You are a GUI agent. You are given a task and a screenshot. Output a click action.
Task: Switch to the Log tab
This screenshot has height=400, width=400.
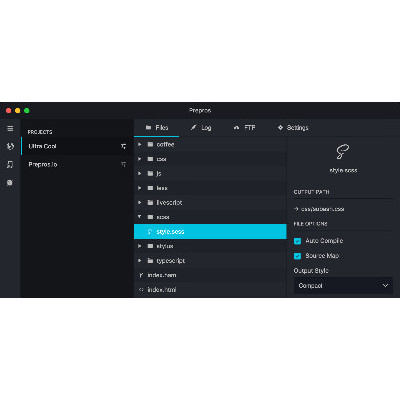(201, 128)
